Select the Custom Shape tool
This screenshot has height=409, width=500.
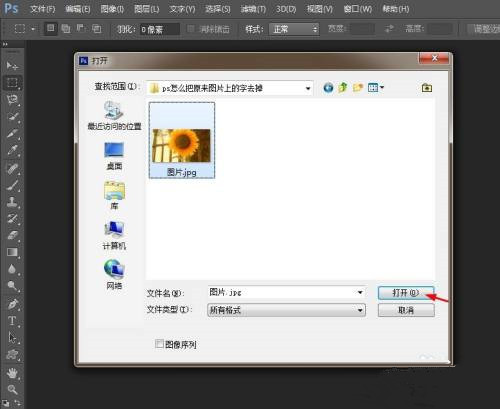[x=12, y=355]
